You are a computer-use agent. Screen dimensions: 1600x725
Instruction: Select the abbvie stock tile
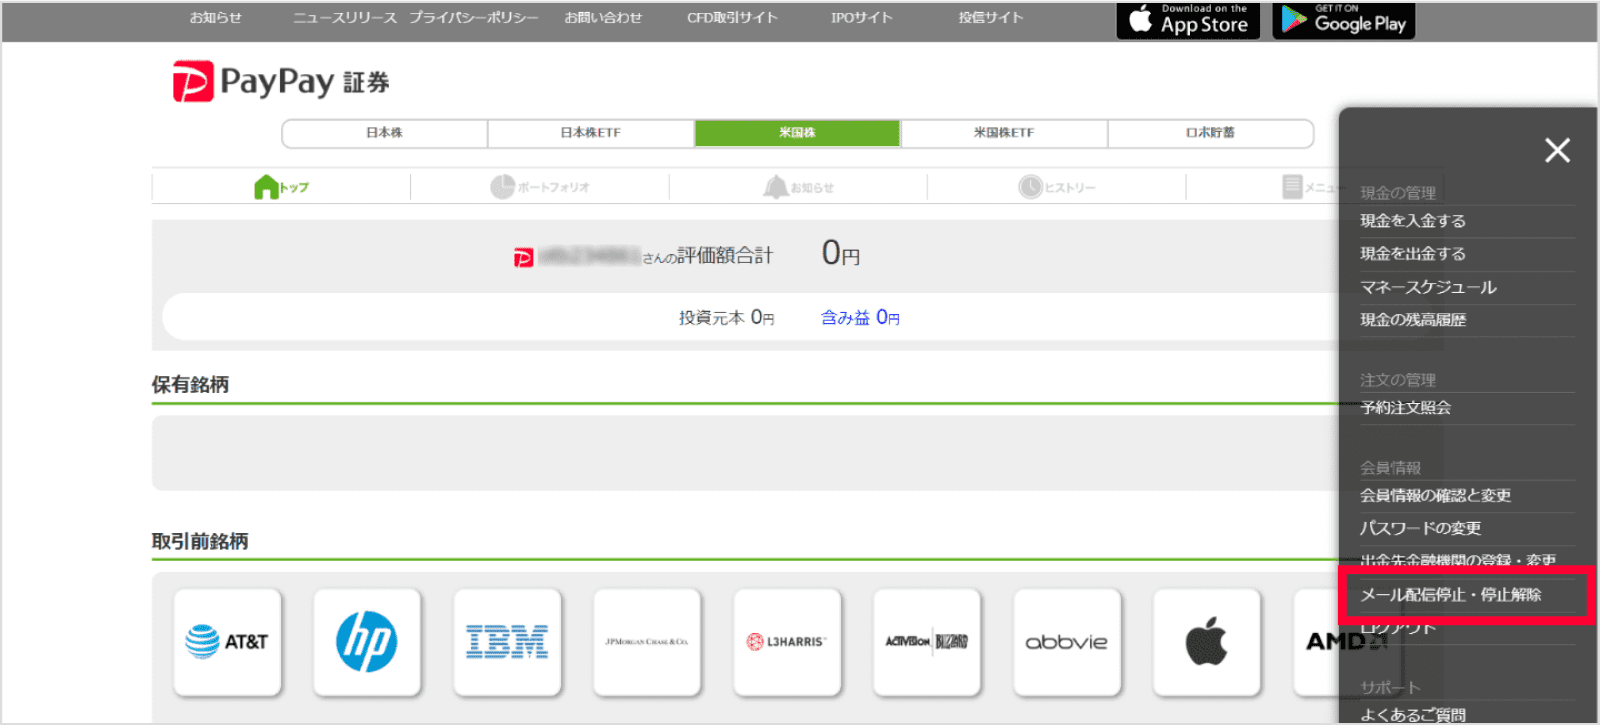[x=1067, y=642]
